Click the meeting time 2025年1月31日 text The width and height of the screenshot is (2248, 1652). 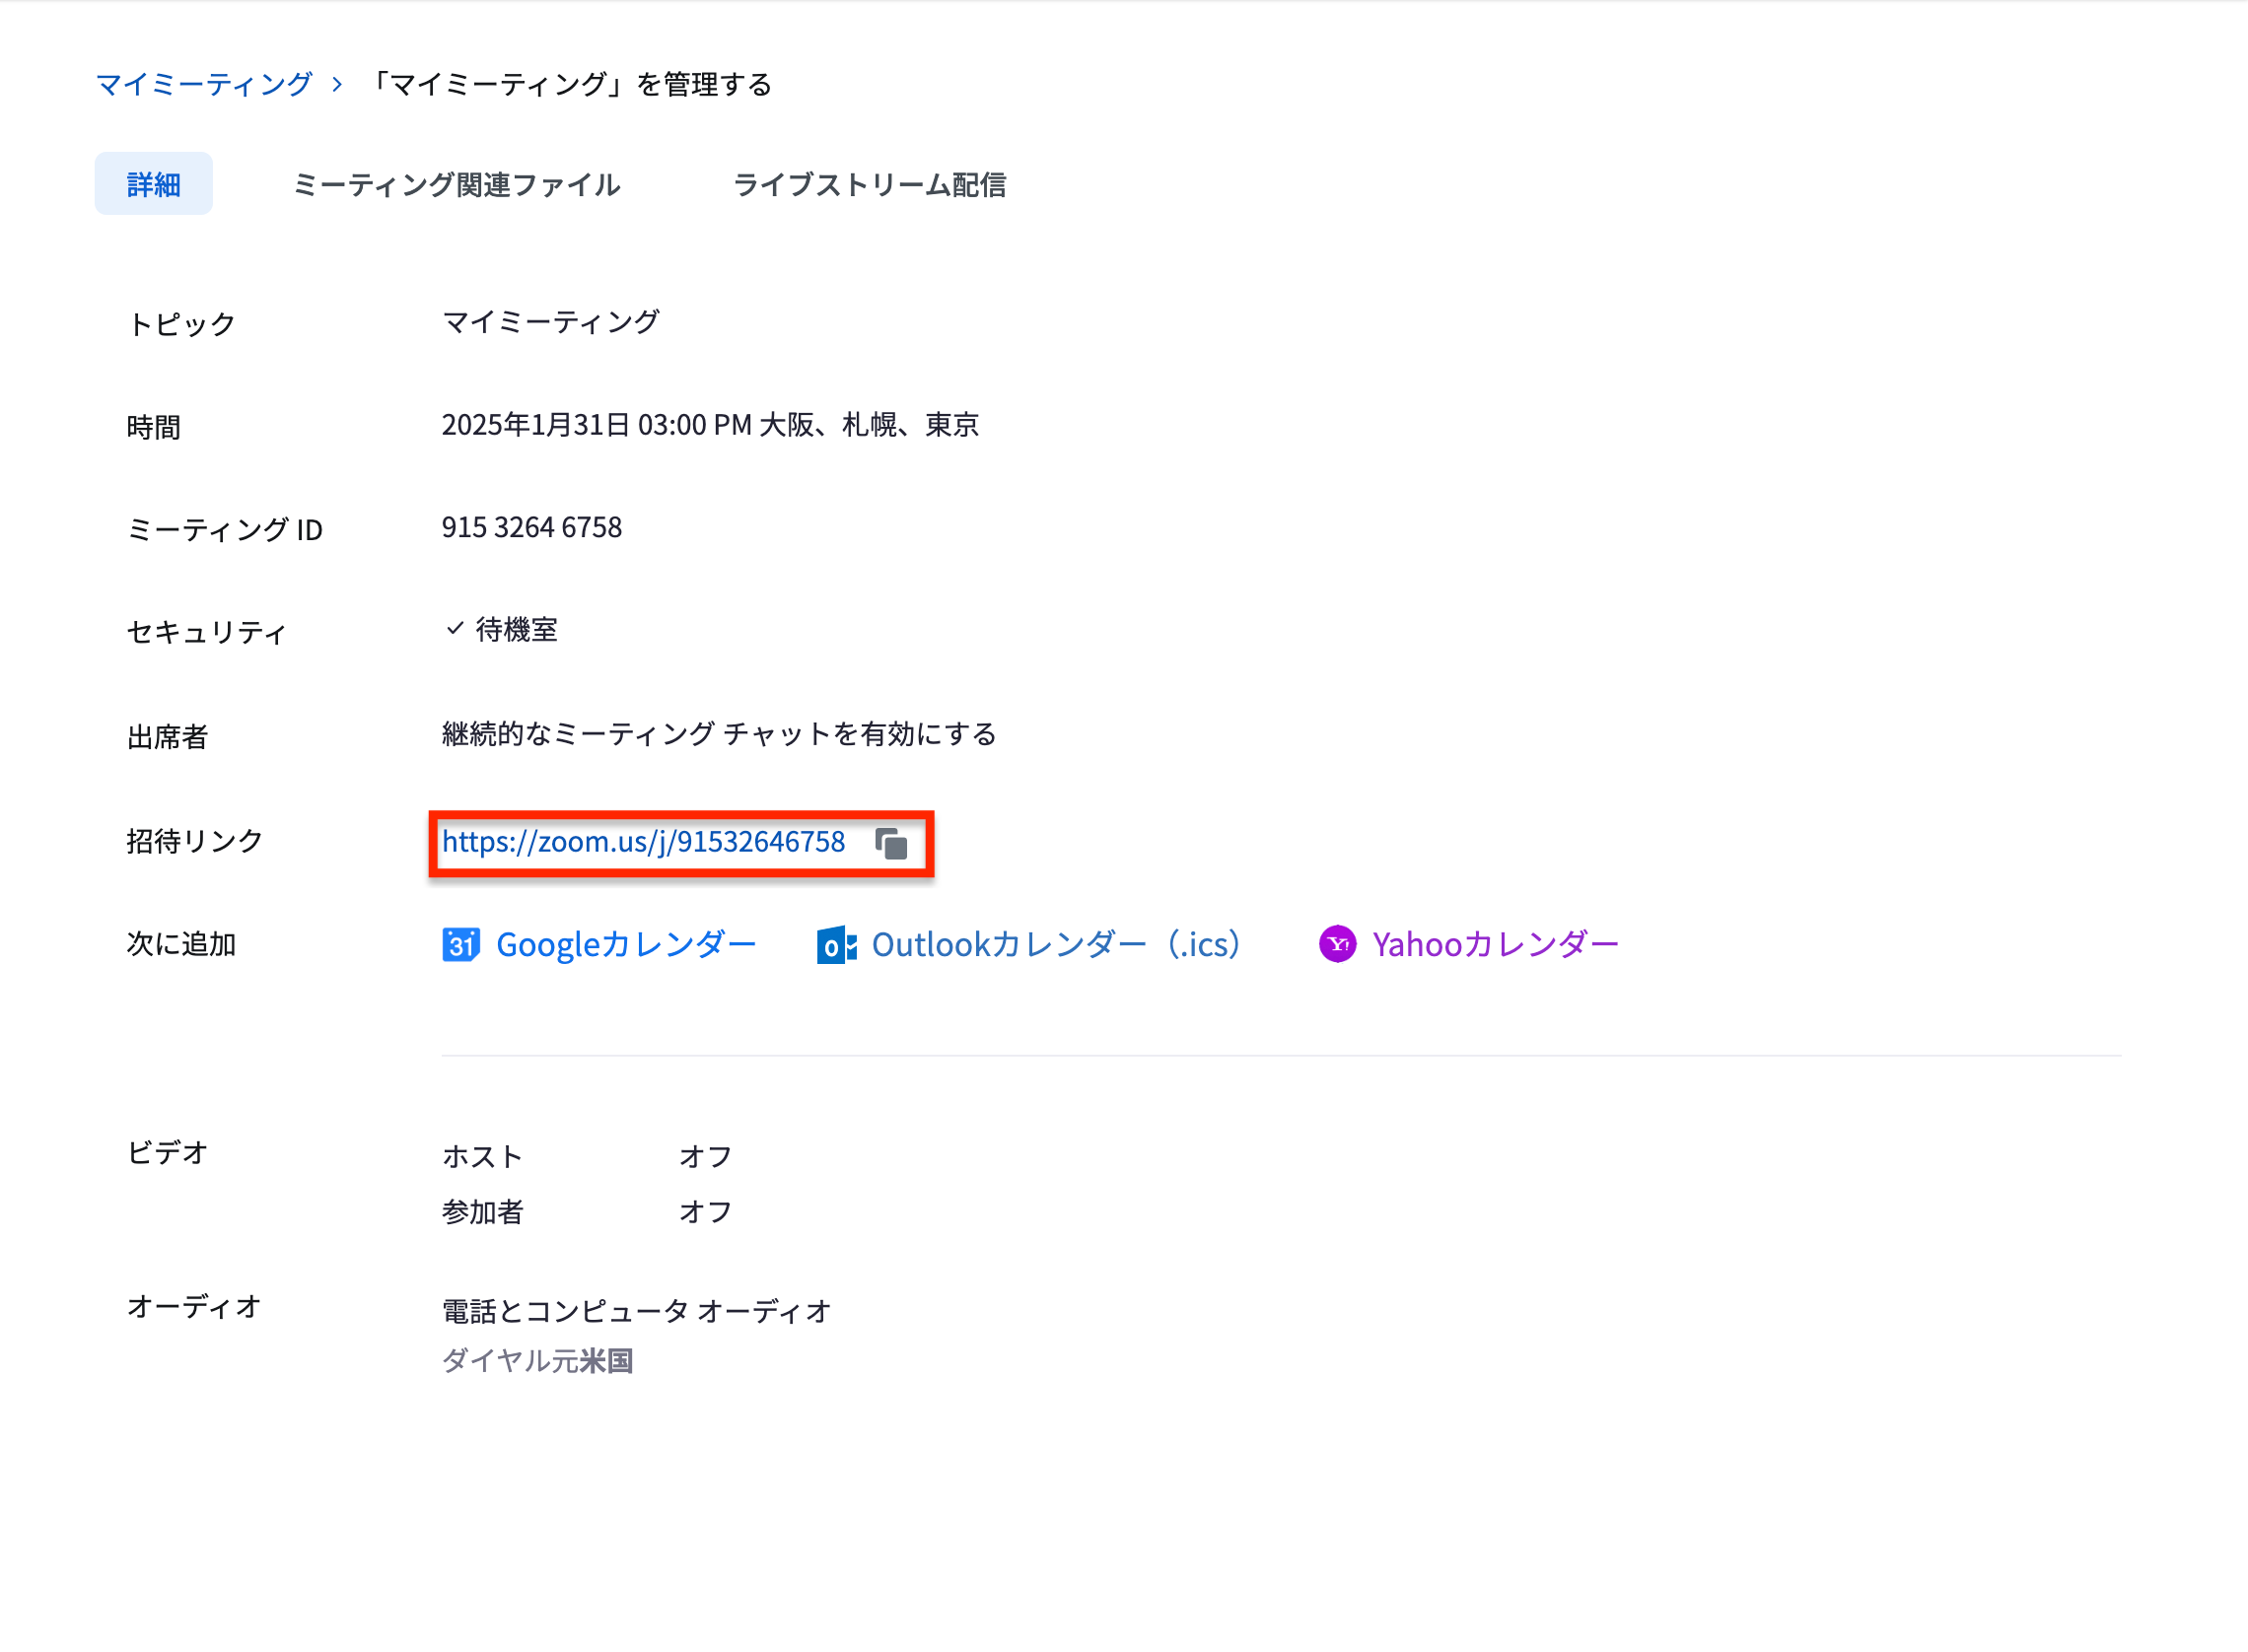point(710,425)
